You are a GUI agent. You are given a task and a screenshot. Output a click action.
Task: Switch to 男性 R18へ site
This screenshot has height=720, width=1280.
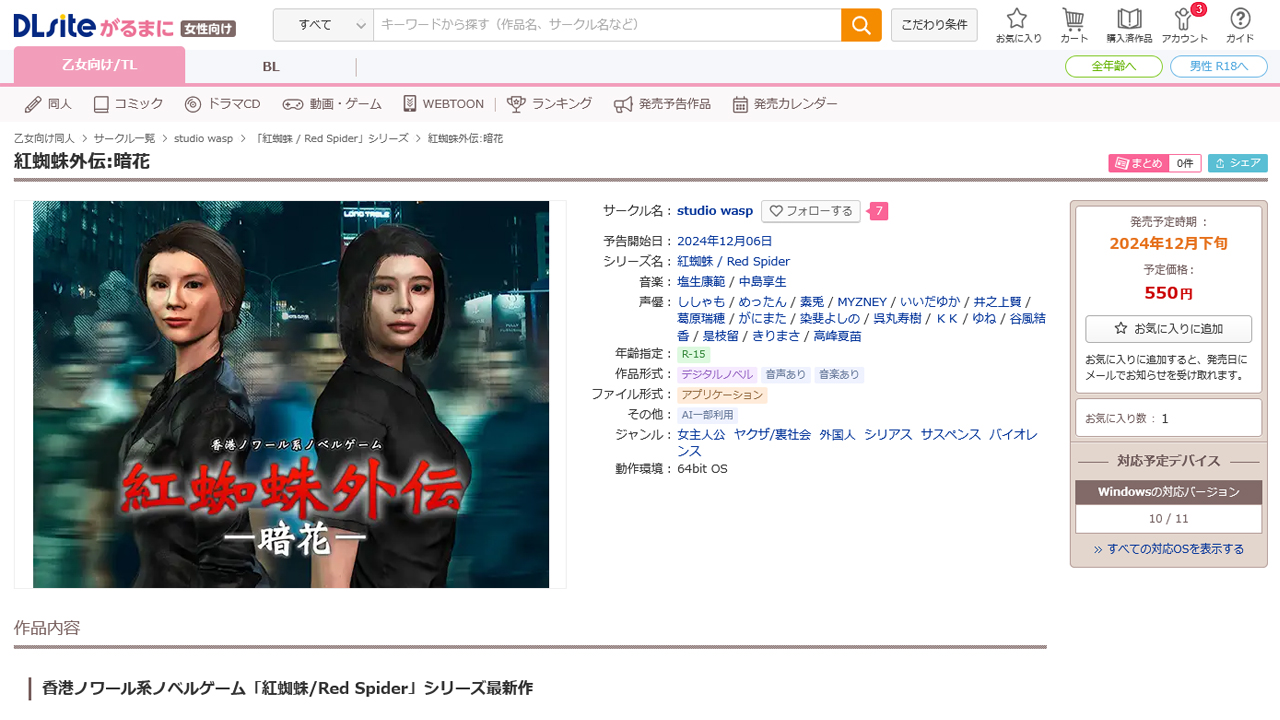(1219, 66)
